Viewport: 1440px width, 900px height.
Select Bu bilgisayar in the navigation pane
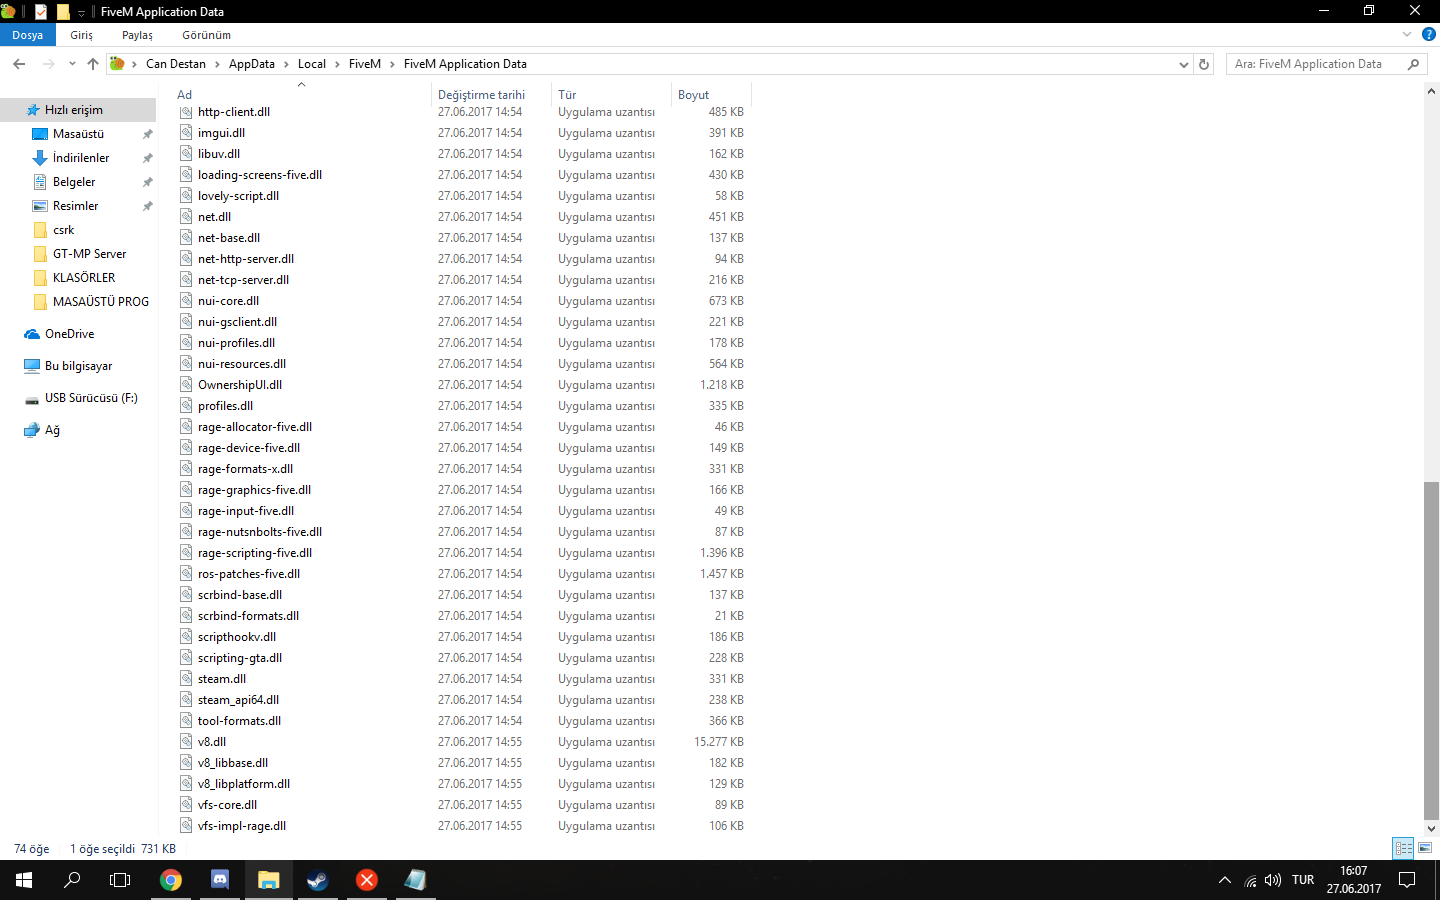[x=78, y=366]
